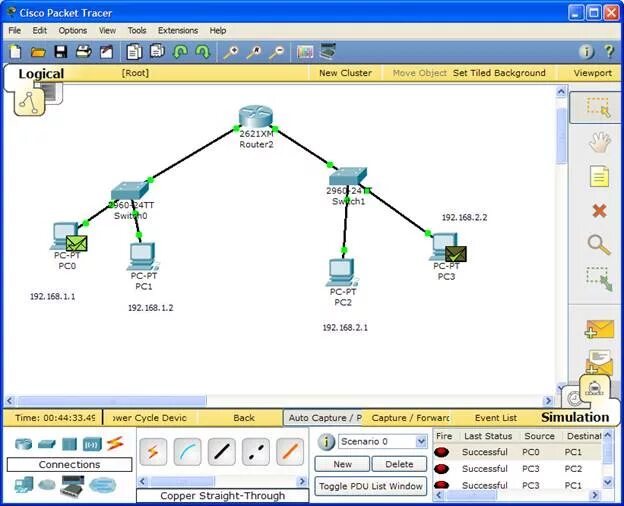Click the Delete scenario button
This screenshot has width=624, height=506.
(x=399, y=464)
